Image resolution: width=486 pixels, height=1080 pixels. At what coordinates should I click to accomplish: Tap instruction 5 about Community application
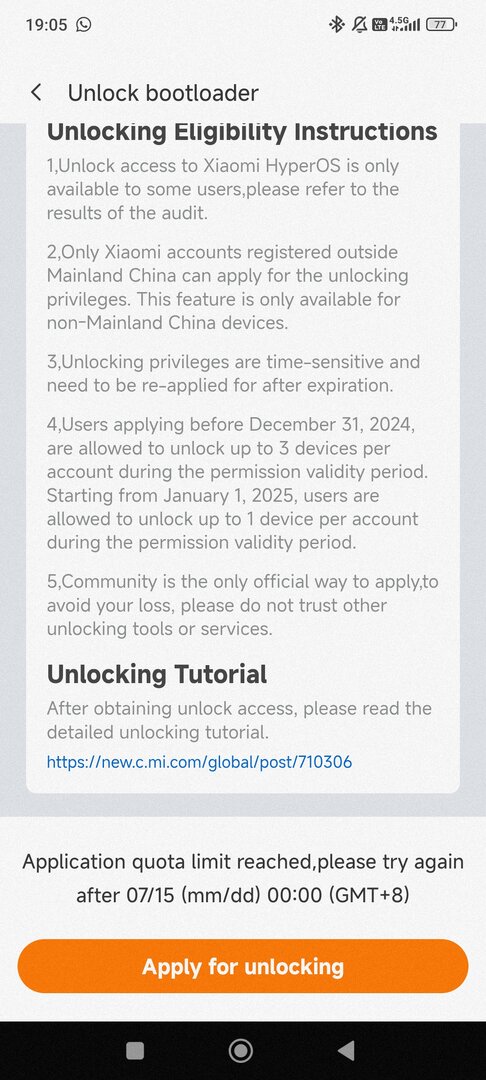242,605
